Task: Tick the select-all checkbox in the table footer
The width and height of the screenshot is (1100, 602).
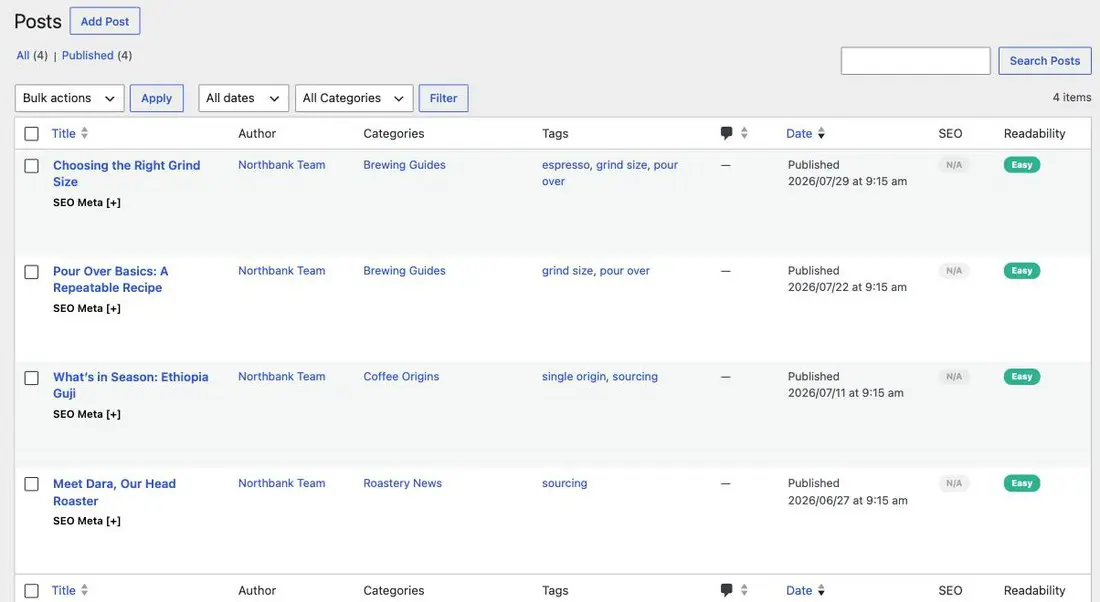Action: 32,591
